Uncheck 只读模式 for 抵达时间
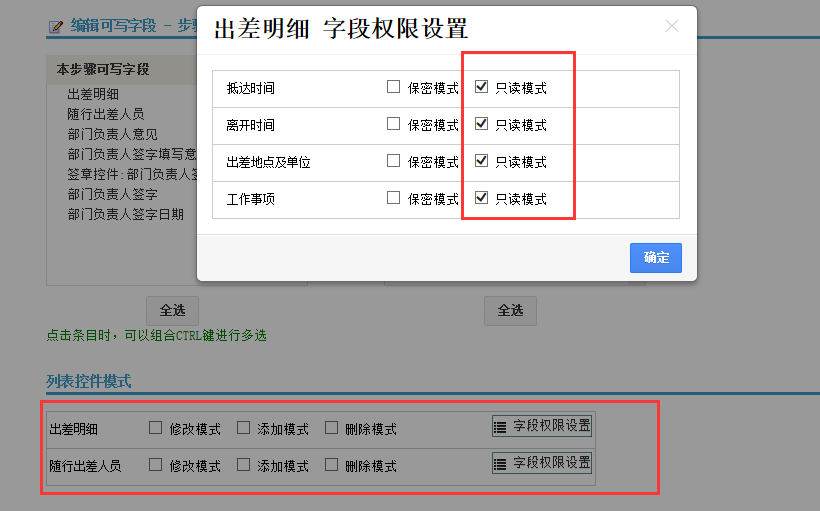 (481, 87)
